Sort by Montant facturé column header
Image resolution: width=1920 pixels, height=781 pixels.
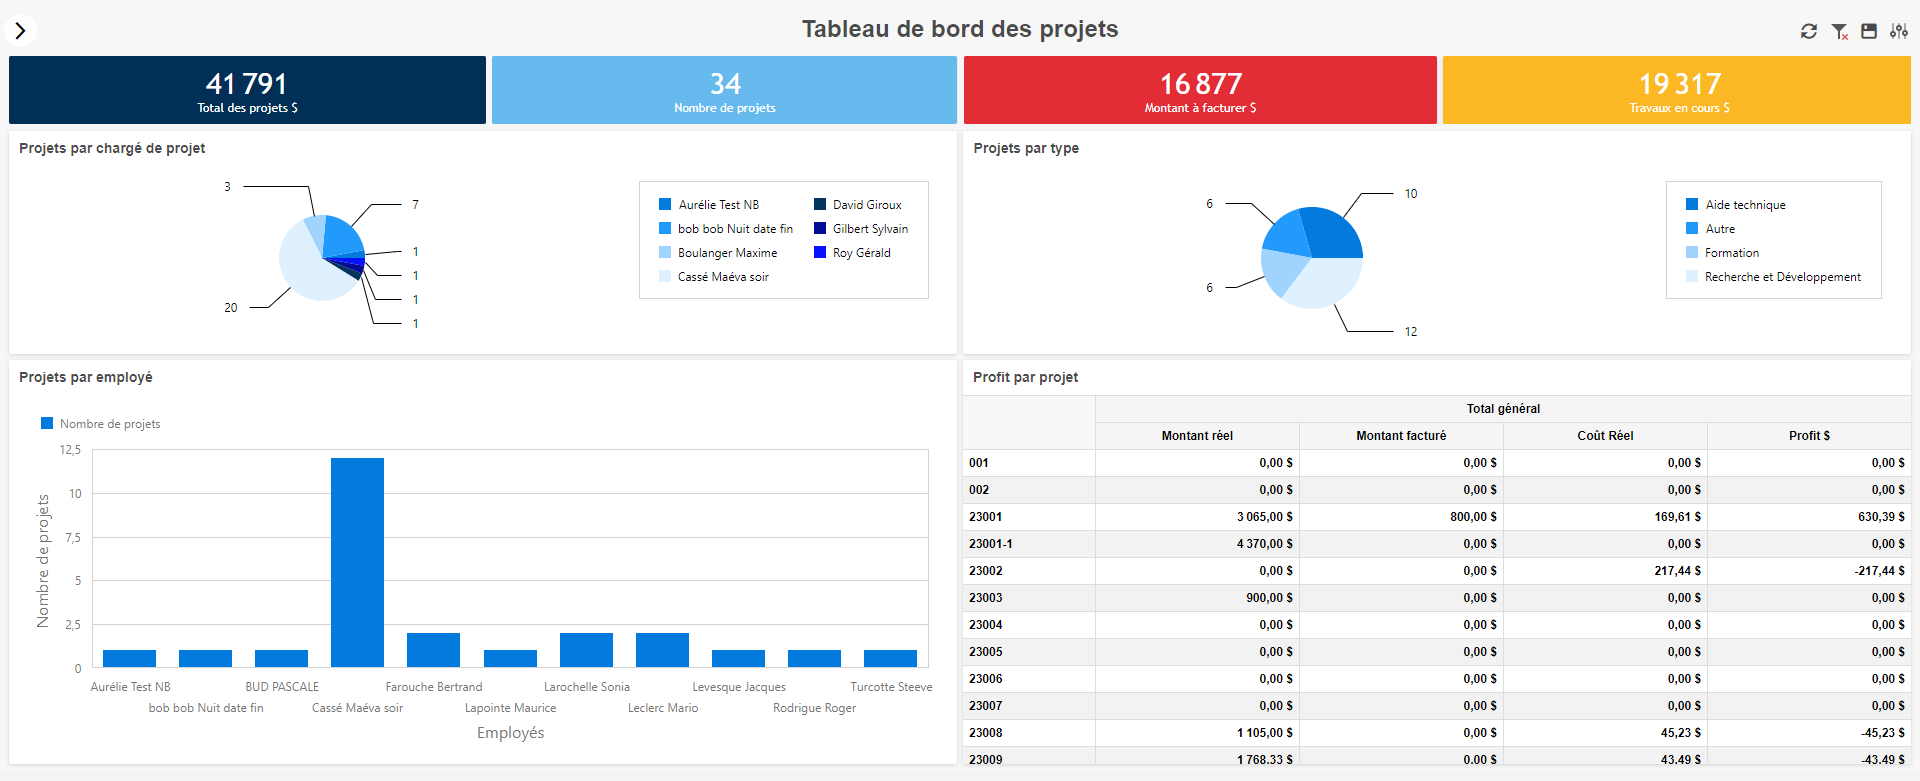[1401, 436]
